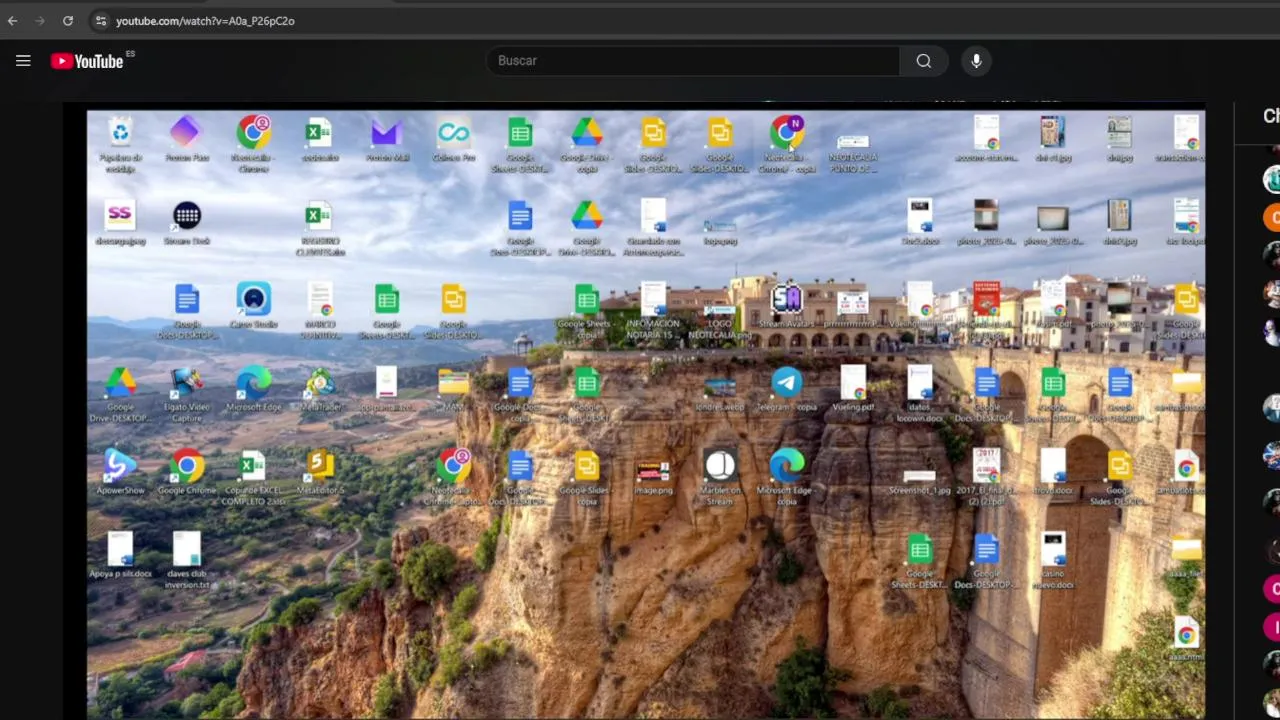The height and width of the screenshot is (720, 1280).
Task: Open Microsoft Edge - copia shortcut
Action: click(x=786, y=477)
